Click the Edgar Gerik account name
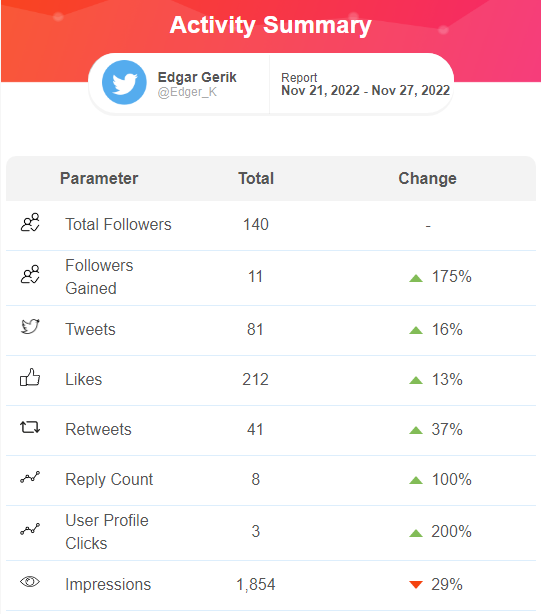 tap(197, 77)
